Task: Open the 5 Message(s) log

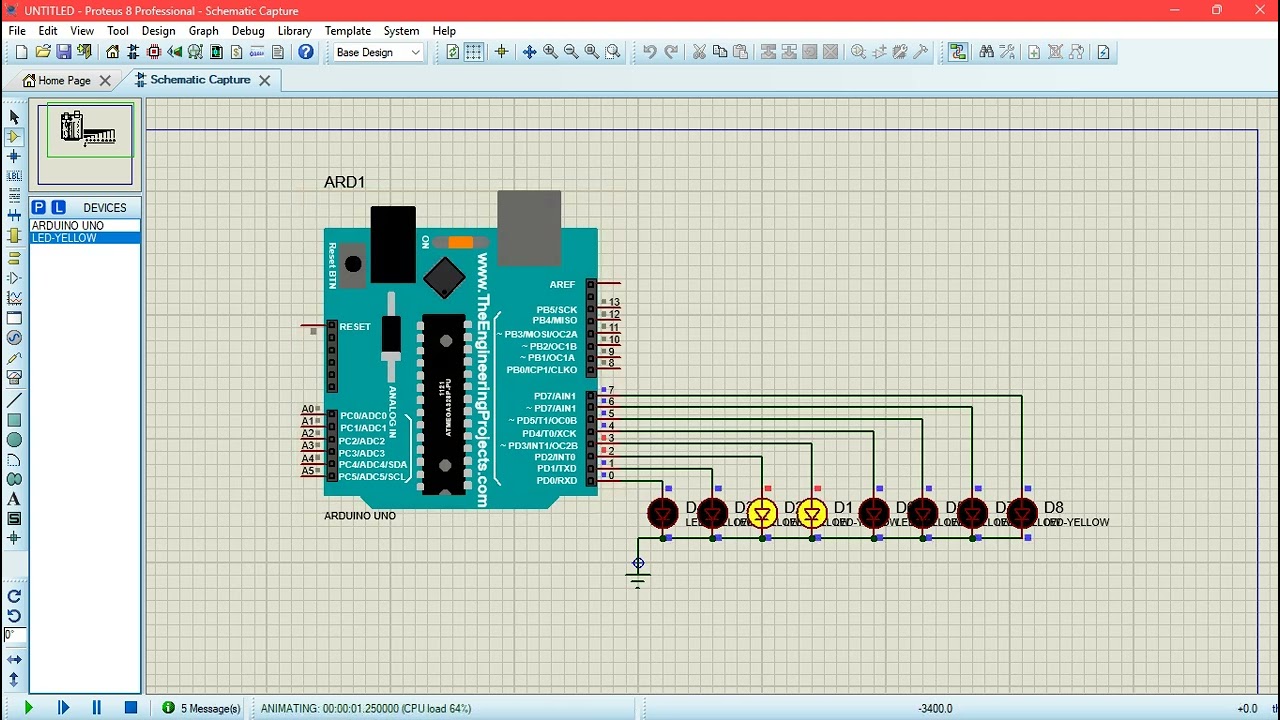Action: 201,708
